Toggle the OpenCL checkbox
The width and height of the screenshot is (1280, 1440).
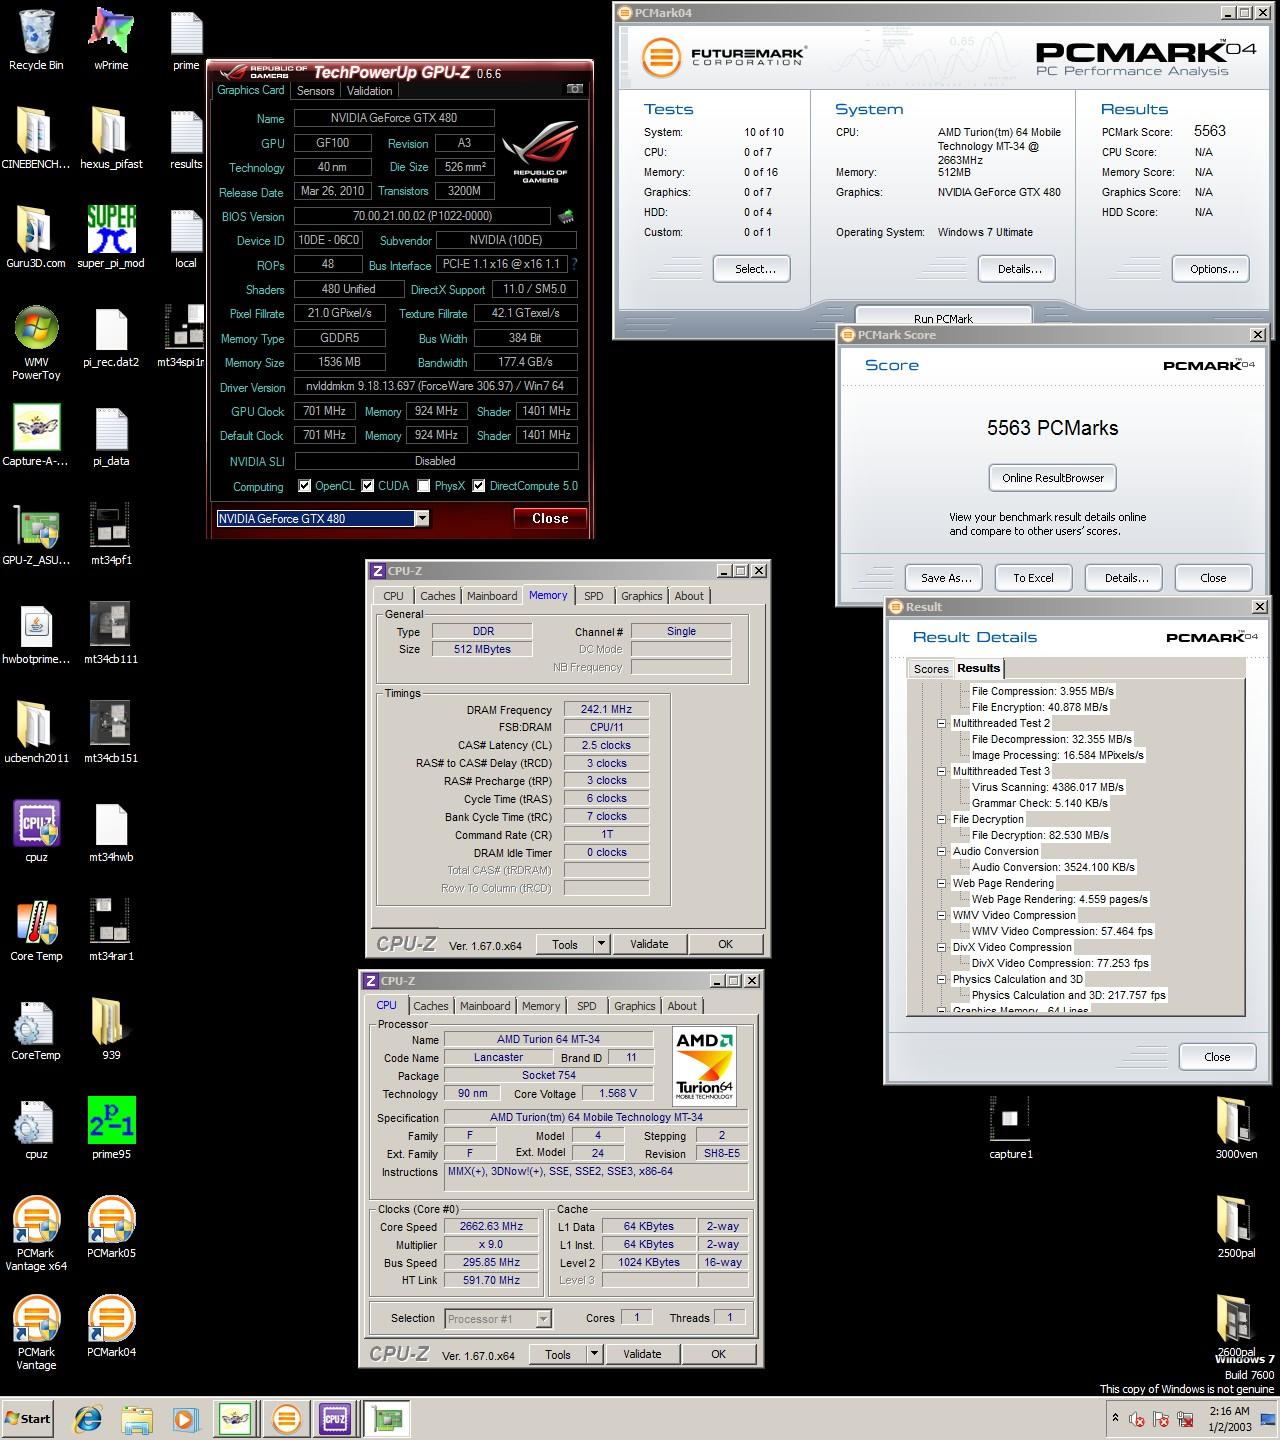[305, 486]
